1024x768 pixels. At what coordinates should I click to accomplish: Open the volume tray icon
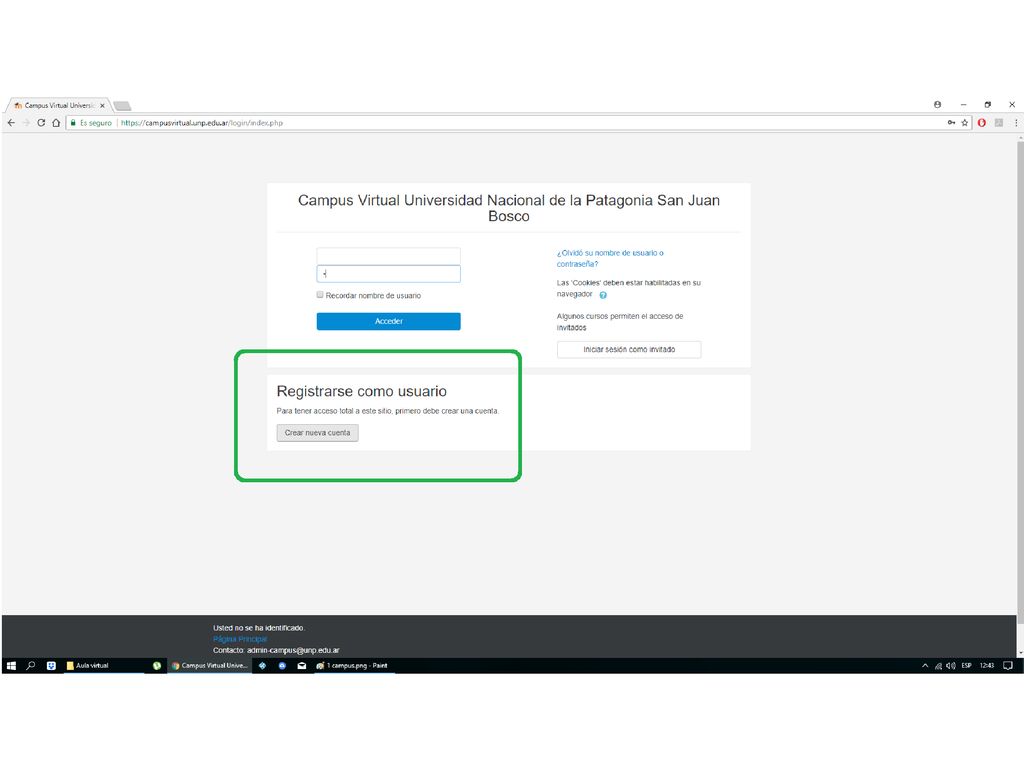click(951, 665)
